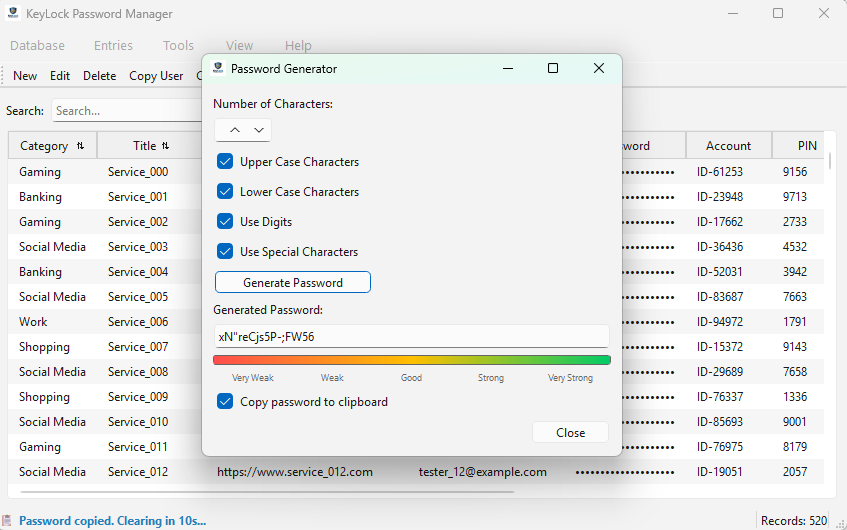Uncheck Upper Case Characters
847x530 pixels.
[x=225, y=161]
